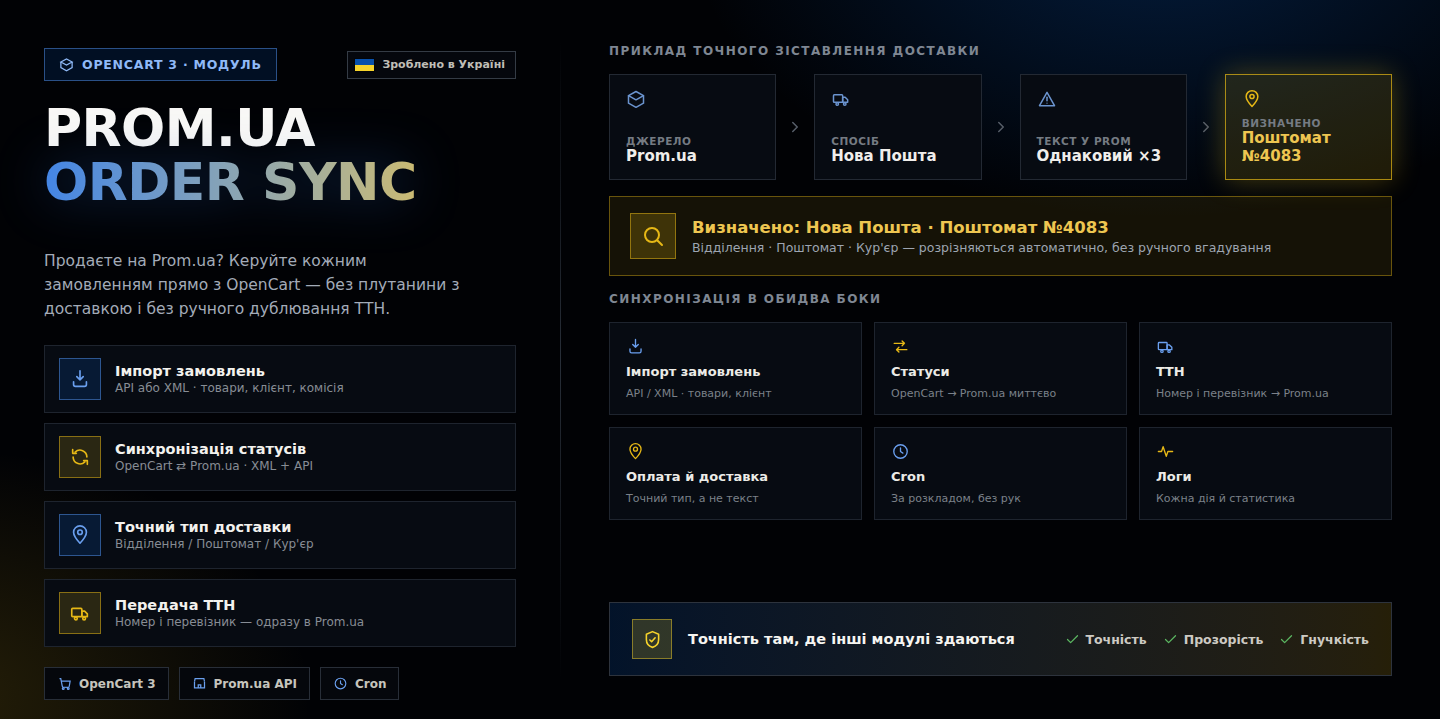Click the ORDER SYNC gradient heading
Screen dimensions: 1440x719
[230, 182]
